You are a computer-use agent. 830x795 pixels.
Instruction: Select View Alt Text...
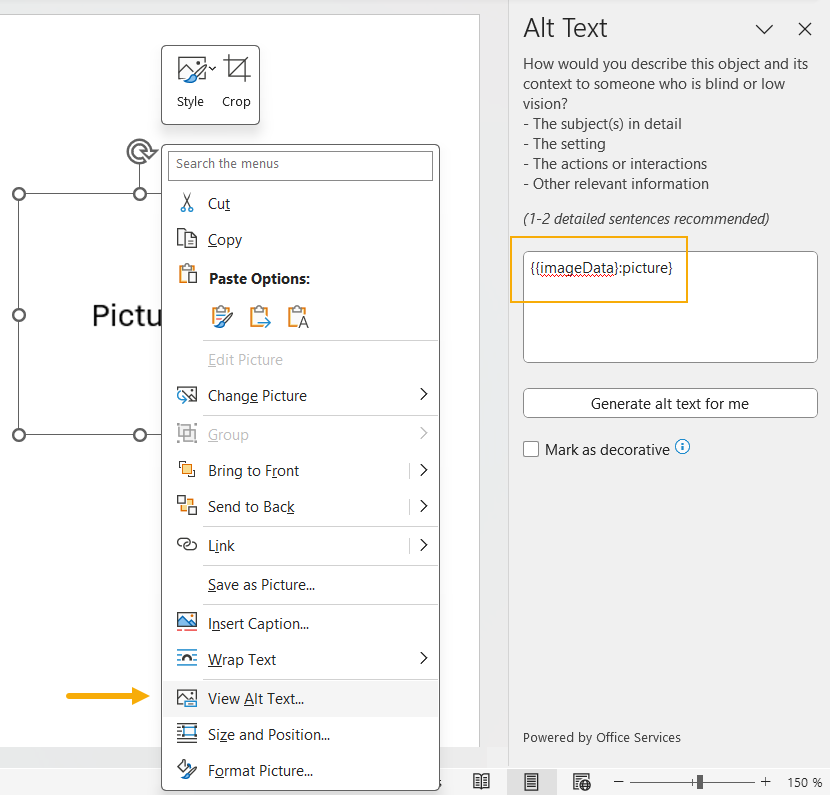pyautogui.click(x=300, y=699)
